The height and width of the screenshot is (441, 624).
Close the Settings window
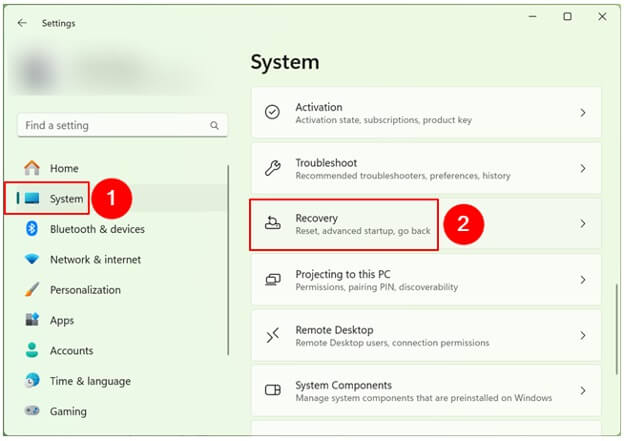pos(602,16)
